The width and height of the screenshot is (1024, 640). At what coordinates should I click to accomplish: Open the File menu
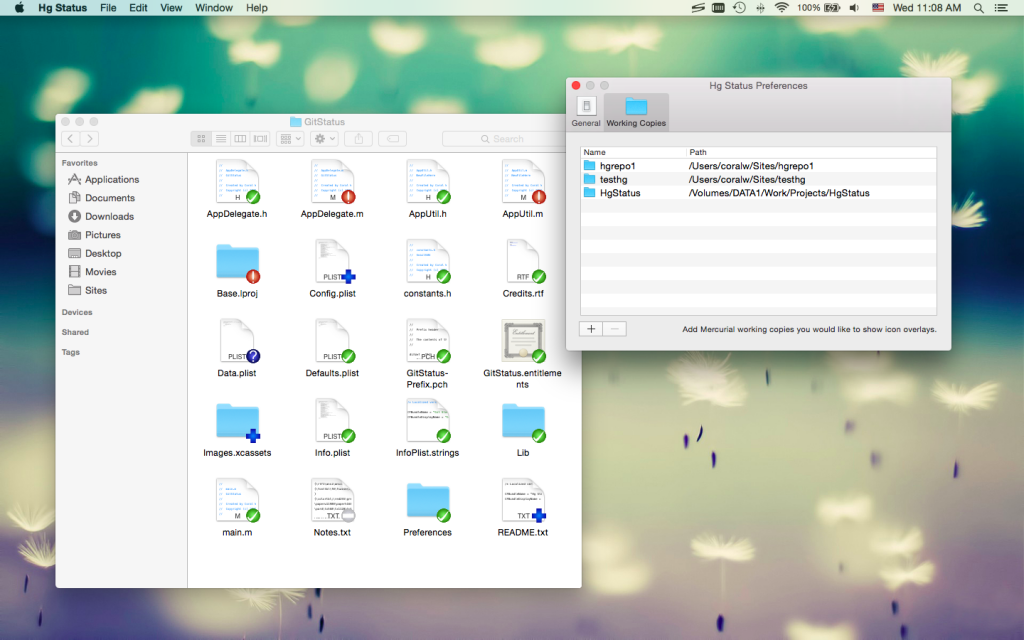(108, 8)
